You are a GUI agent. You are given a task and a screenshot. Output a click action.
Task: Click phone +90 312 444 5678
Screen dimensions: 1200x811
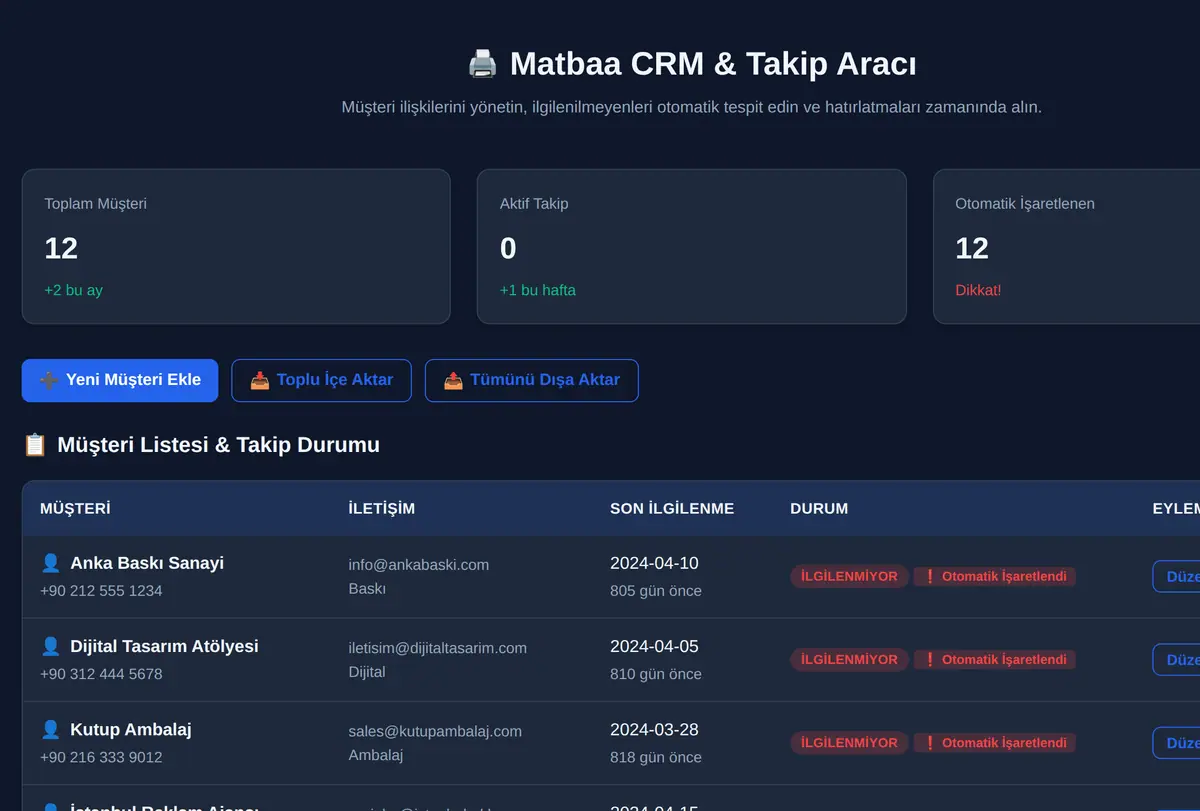tap(101, 673)
